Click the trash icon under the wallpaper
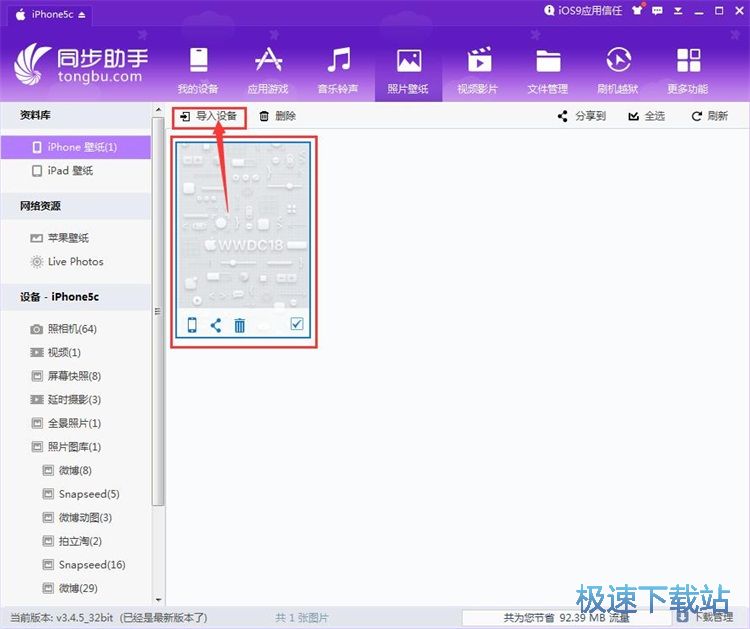This screenshot has width=750, height=629. 240,325
